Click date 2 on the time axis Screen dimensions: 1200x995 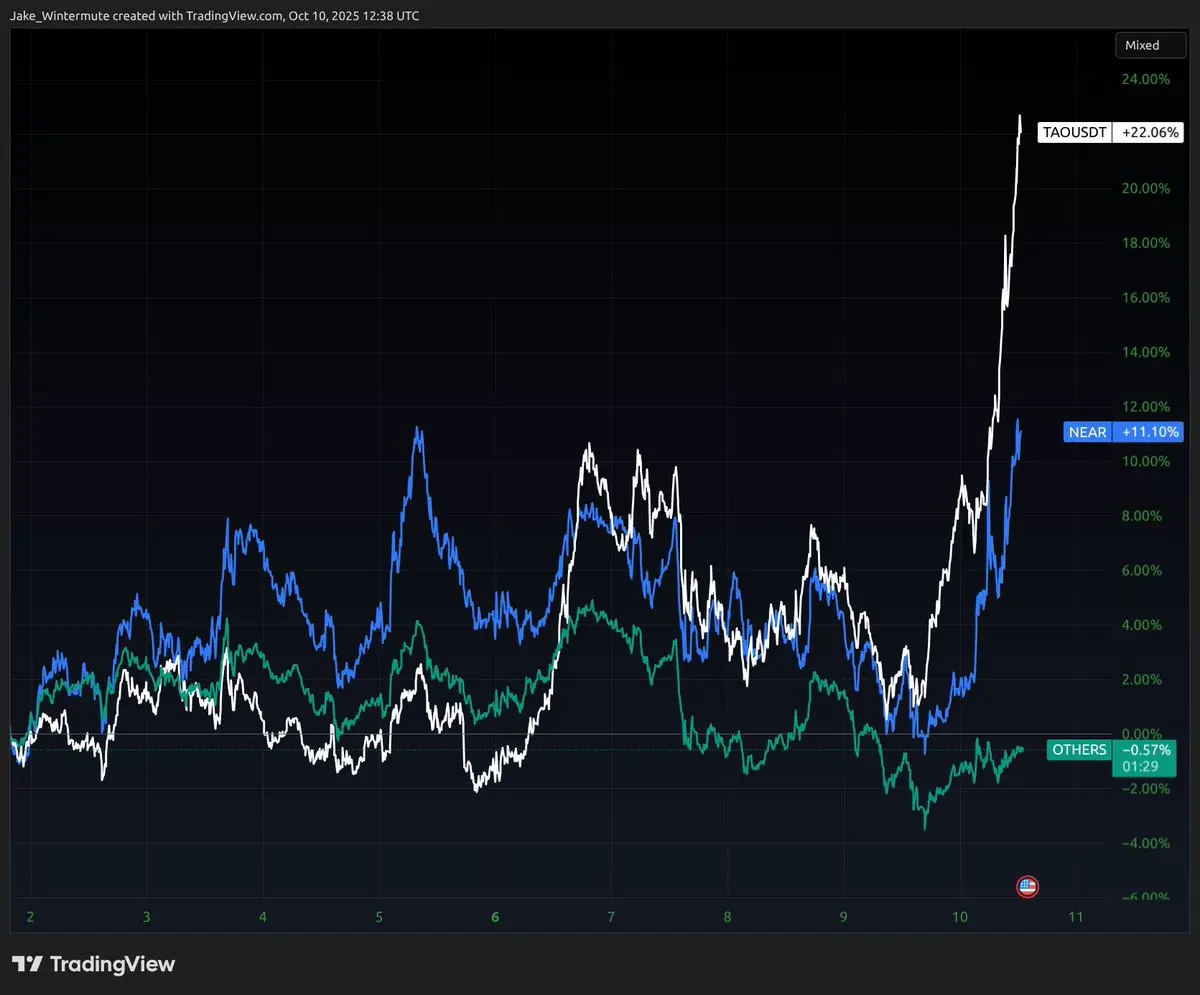point(30,917)
